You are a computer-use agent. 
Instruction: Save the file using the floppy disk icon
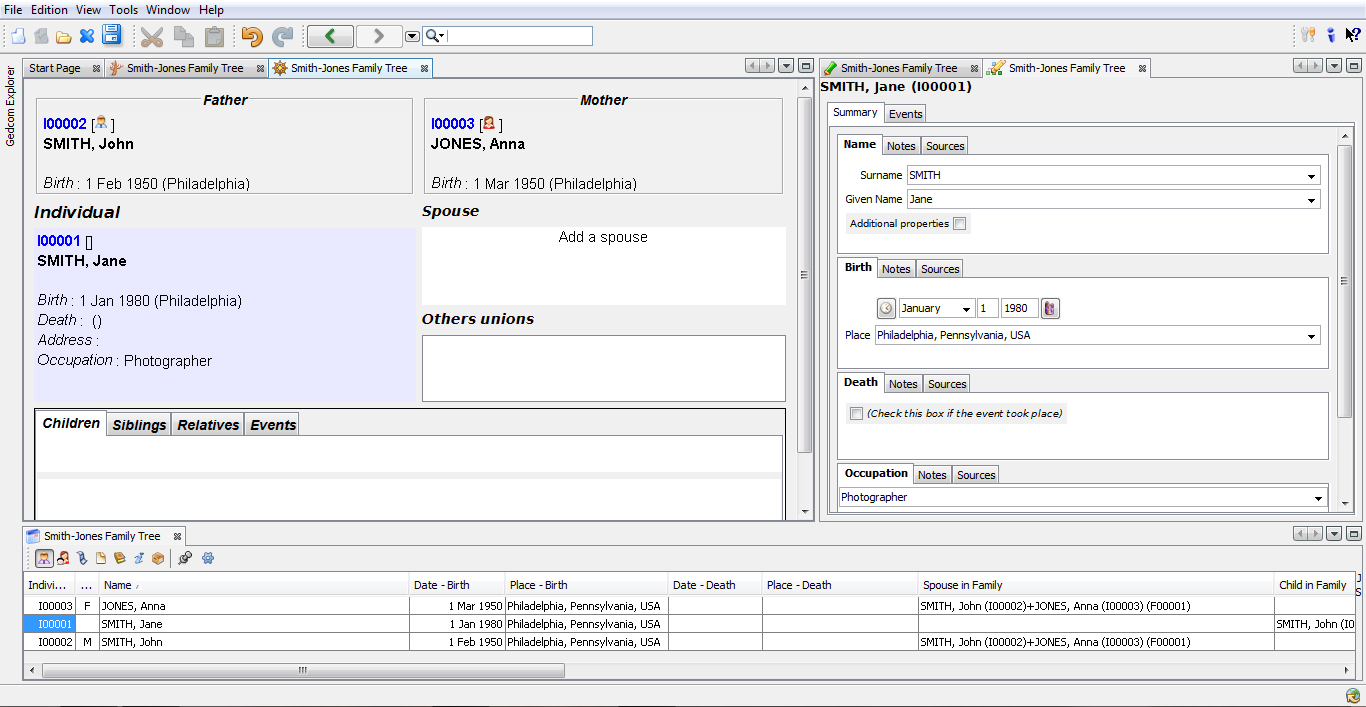click(112, 35)
